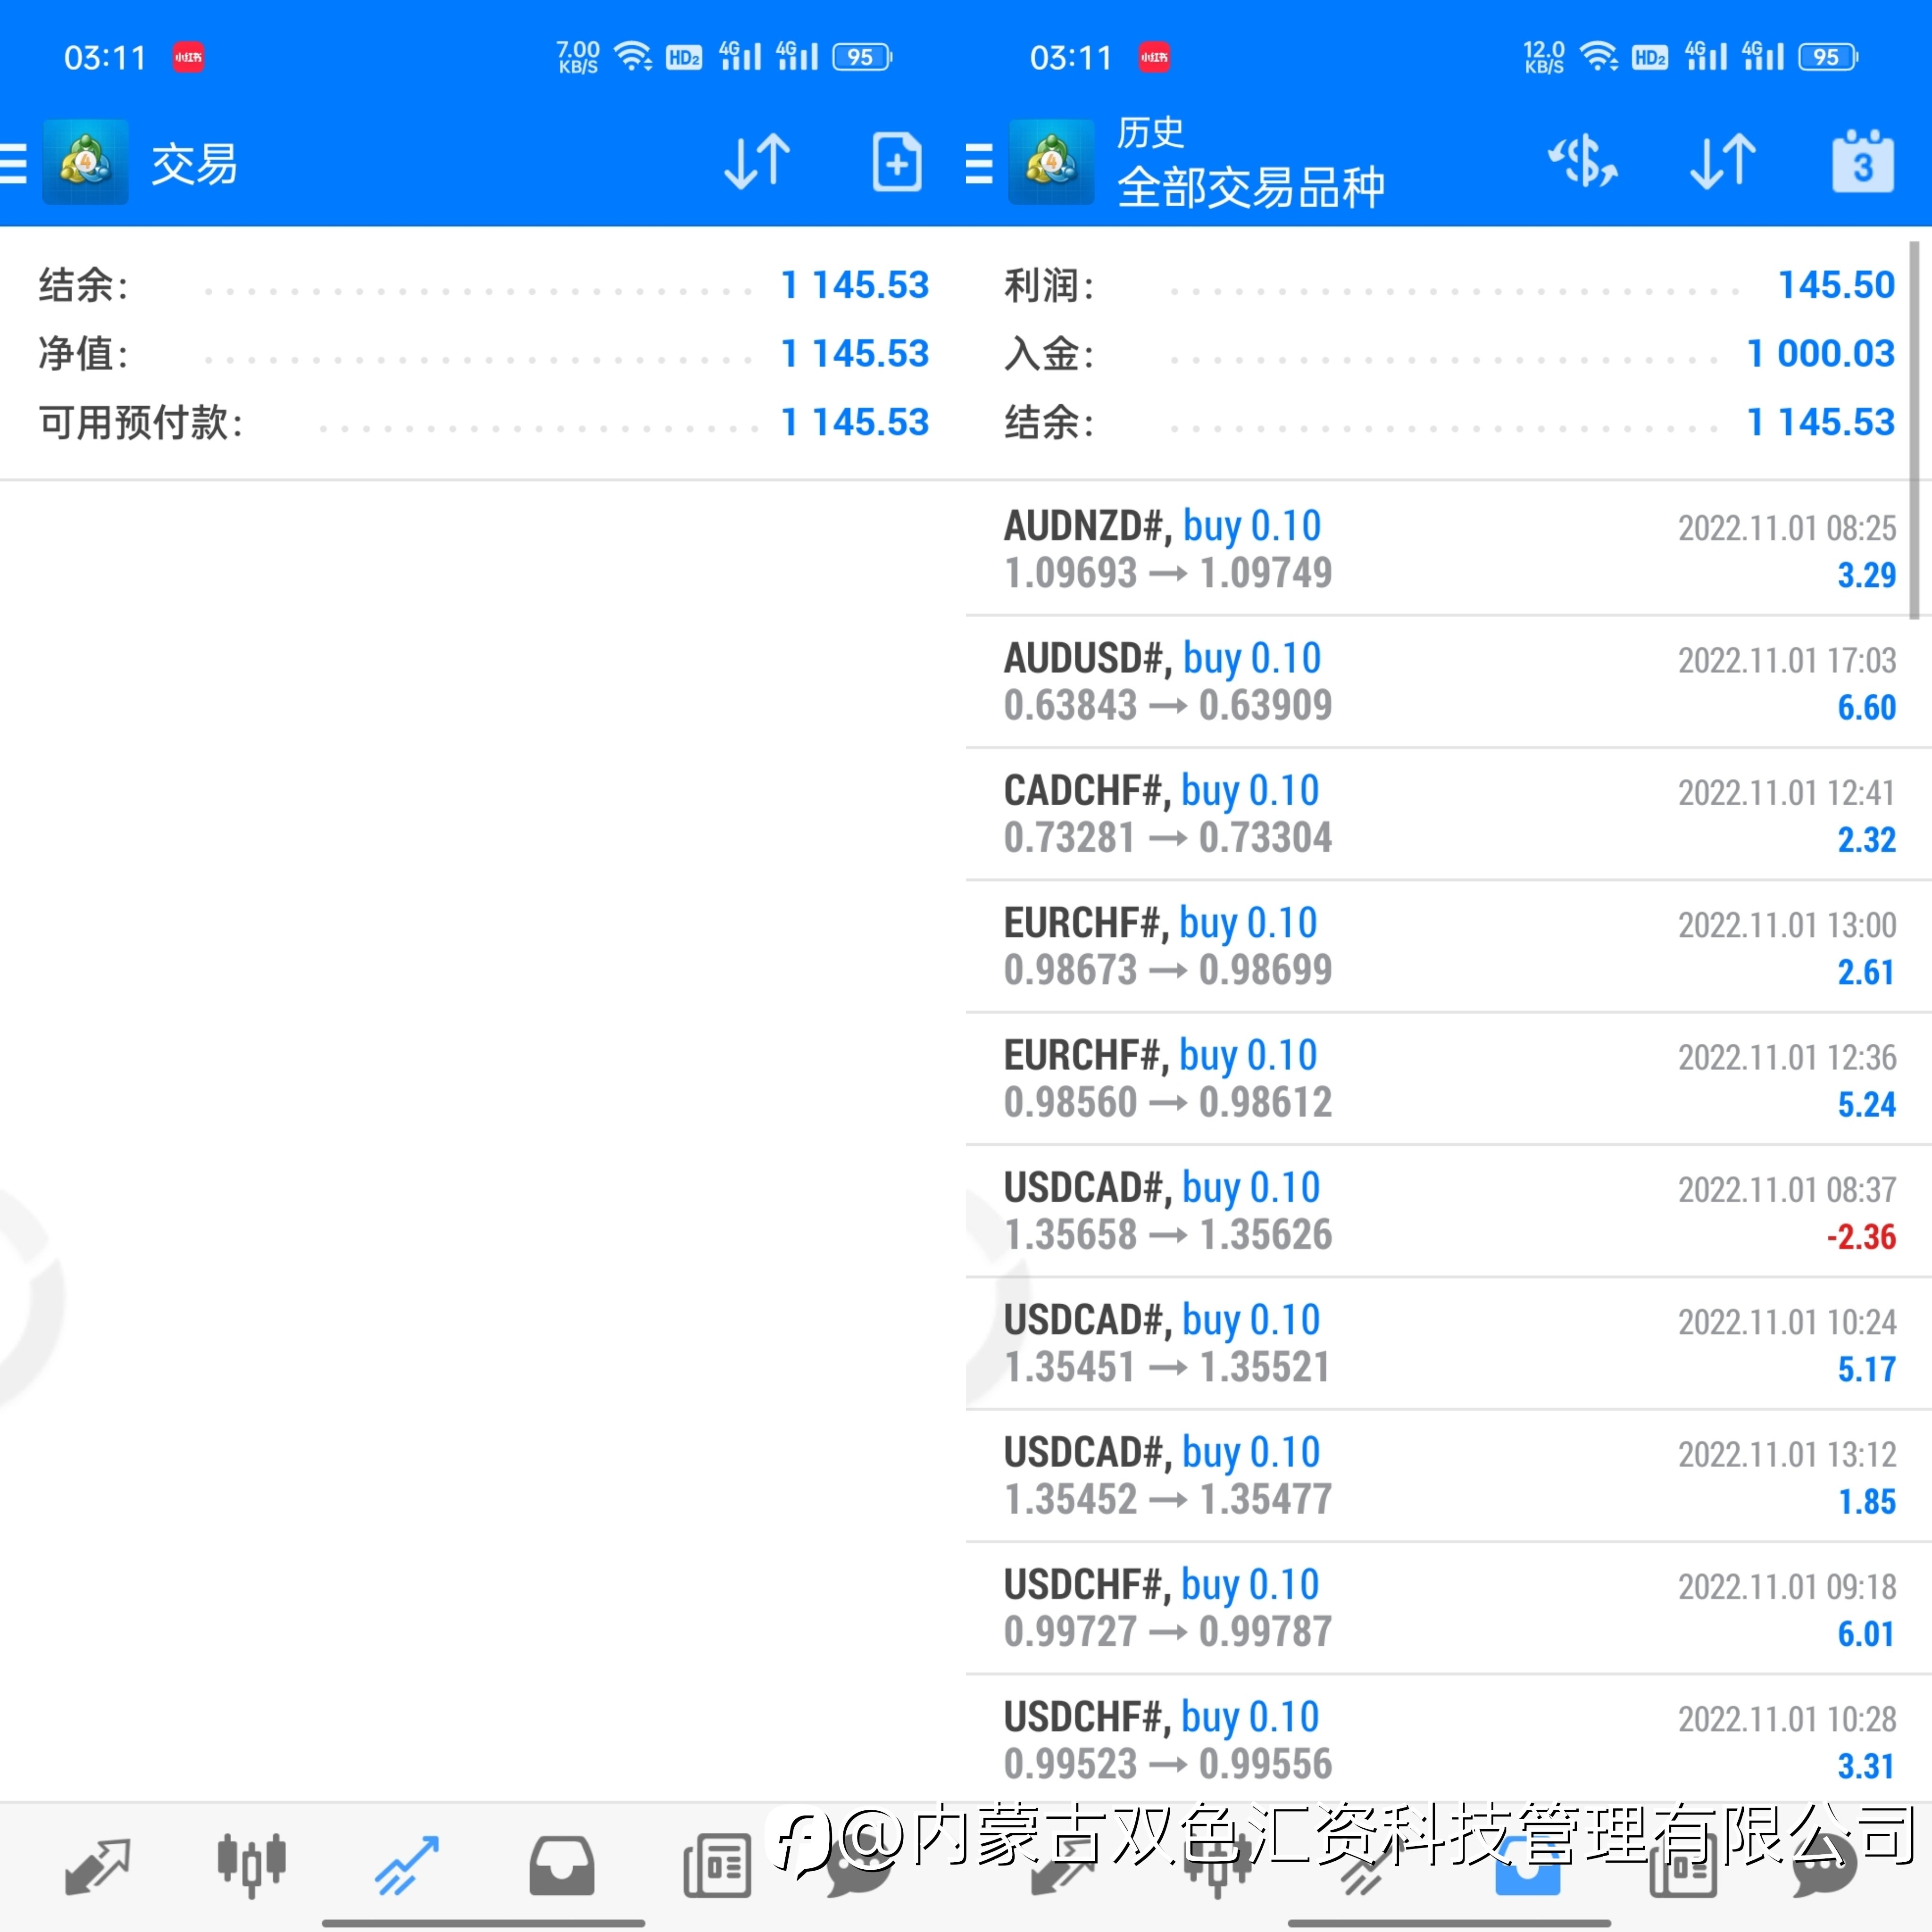Open the symbol filter dollar icon in 历史
This screenshot has height=1932, width=1932.
[x=1583, y=162]
